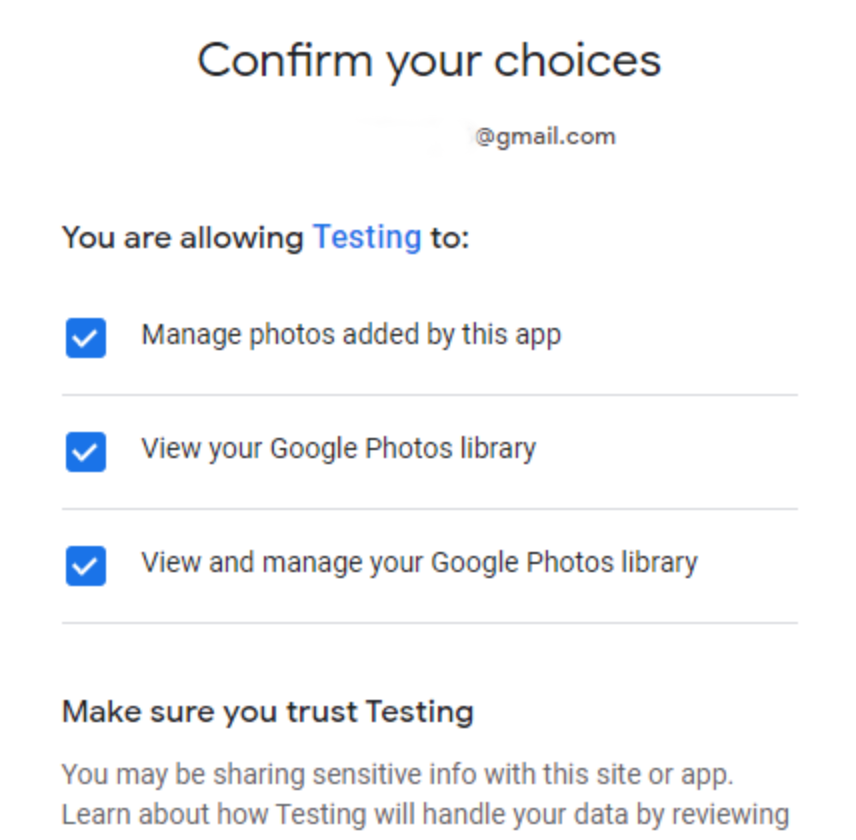Image resolution: width=856 pixels, height=840 pixels.
Task: Click divider line under "View and manage" permission
Action: pos(429,623)
